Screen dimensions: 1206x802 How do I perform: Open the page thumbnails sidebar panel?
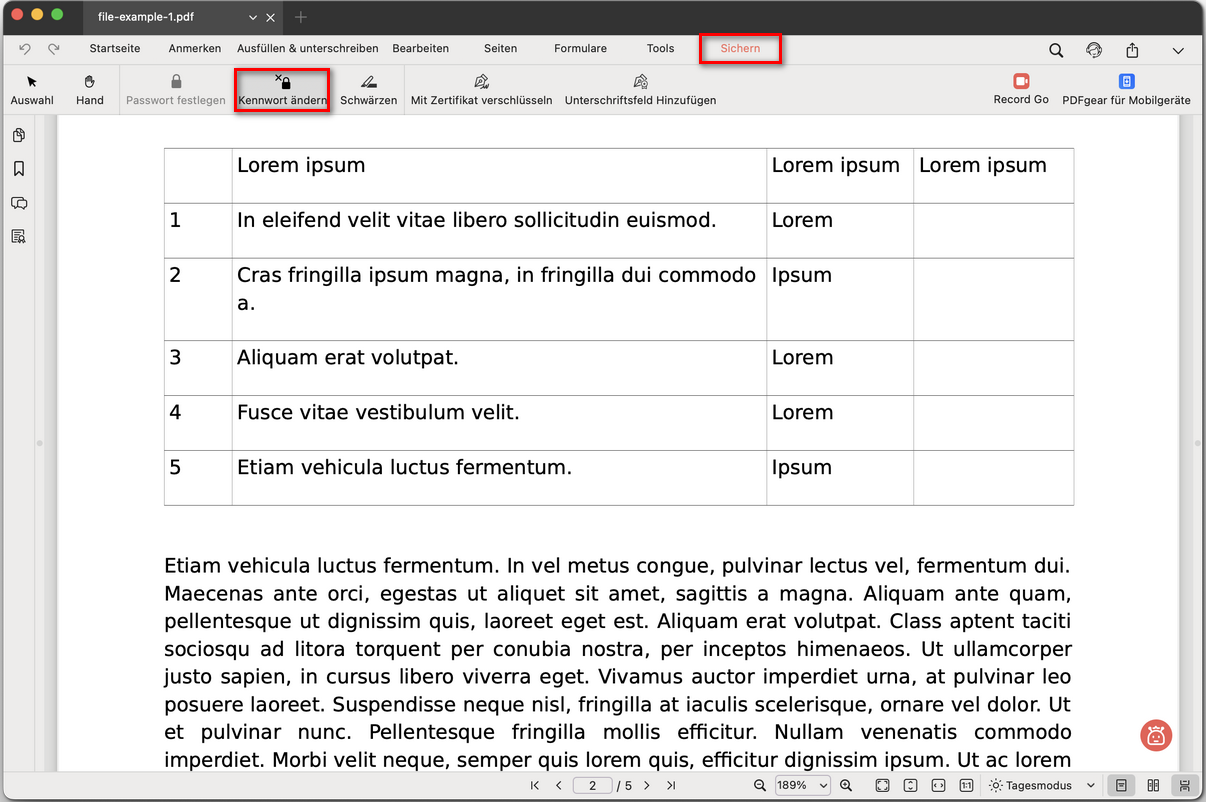(x=18, y=136)
